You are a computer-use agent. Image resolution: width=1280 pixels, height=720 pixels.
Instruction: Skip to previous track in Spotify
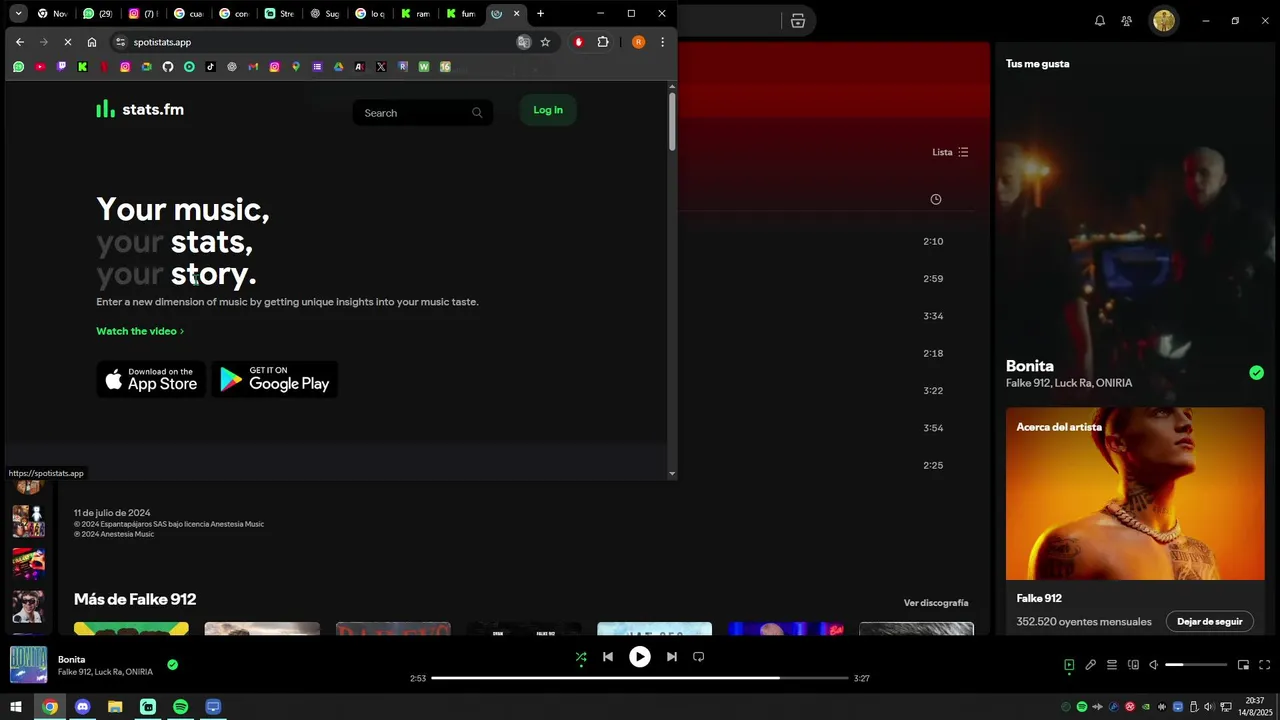608,657
